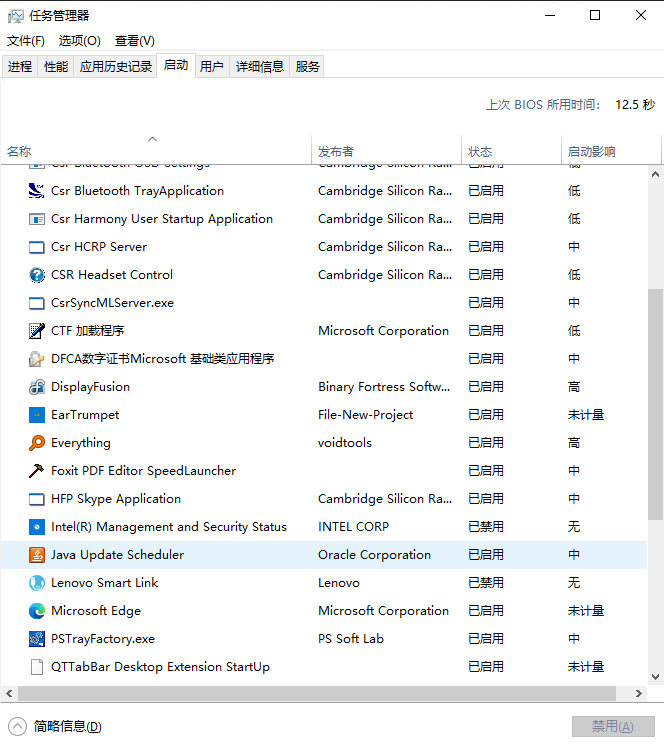
Task: Click 已禁用 status in Lenovo Smart Link row
Action: (486, 583)
